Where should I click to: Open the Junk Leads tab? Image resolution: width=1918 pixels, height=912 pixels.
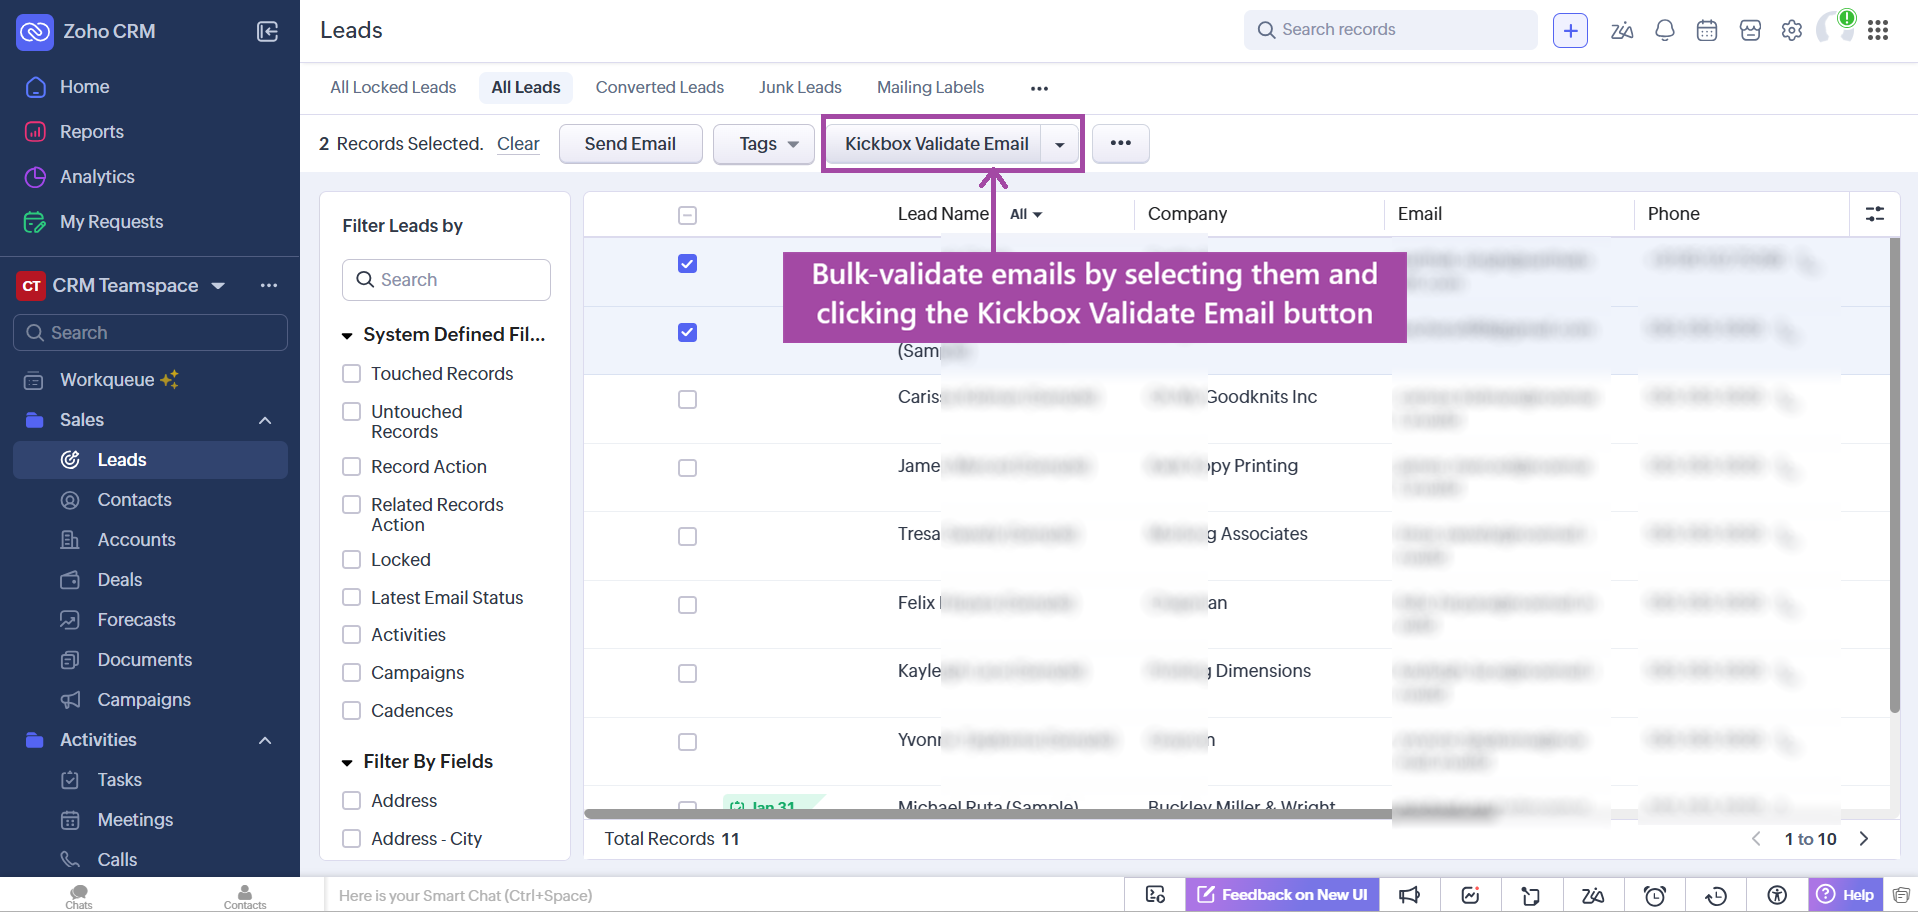click(799, 88)
